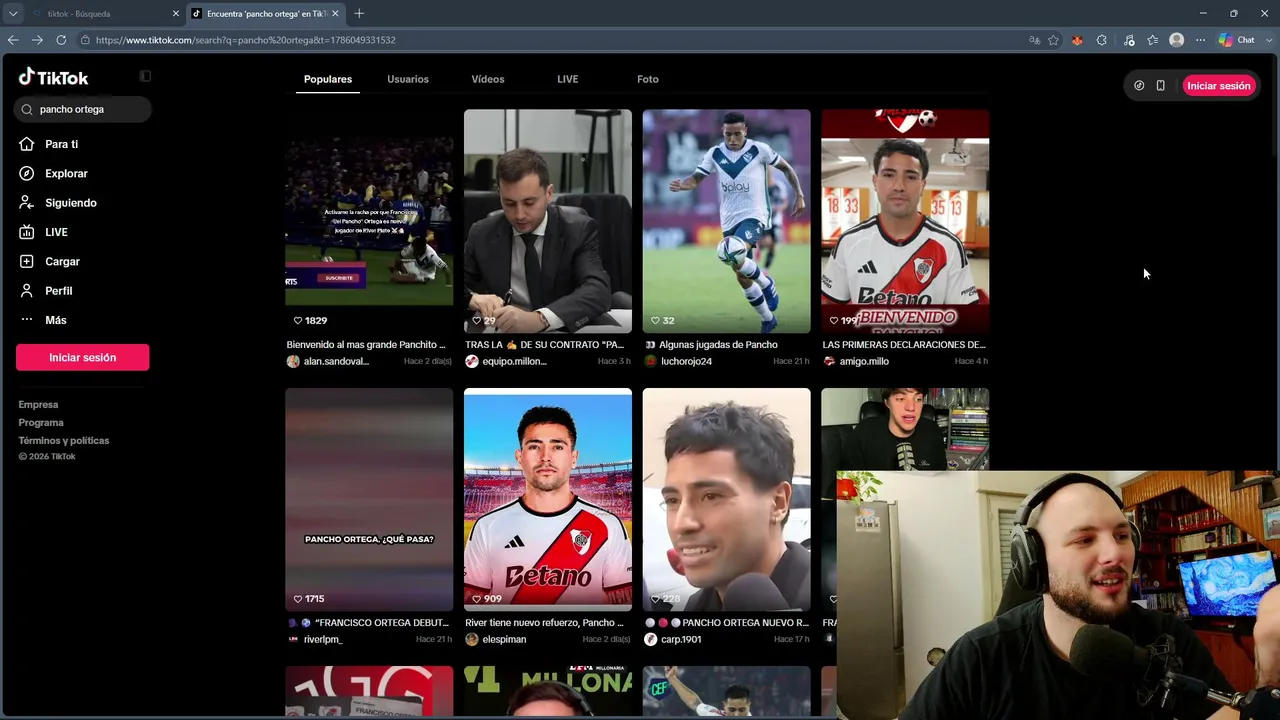Open the Perfil person icon
This screenshot has height=720, width=1280.
(x=27, y=290)
